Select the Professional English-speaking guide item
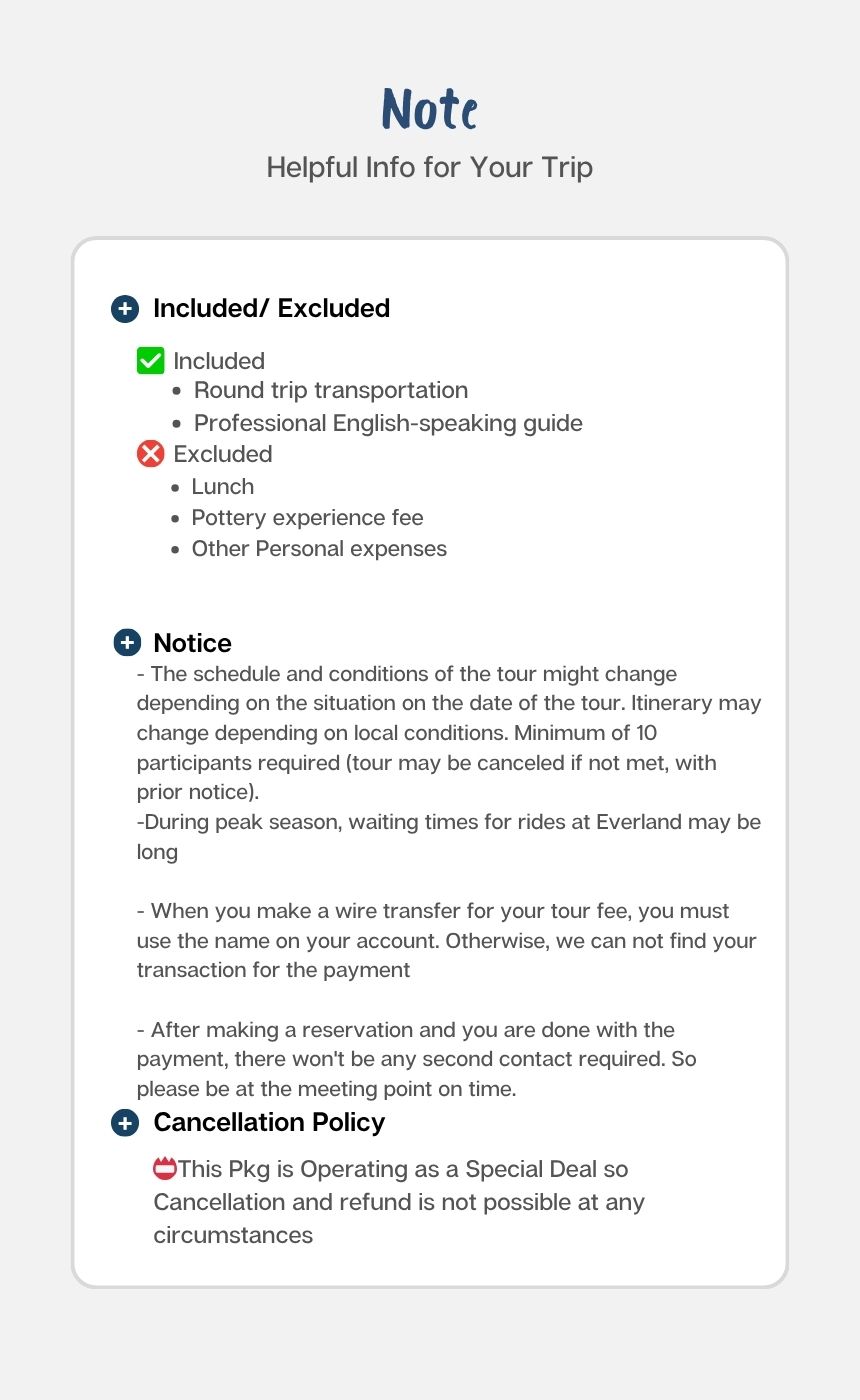Image resolution: width=860 pixels, height=1400 pixels. (x=388, y=423)
